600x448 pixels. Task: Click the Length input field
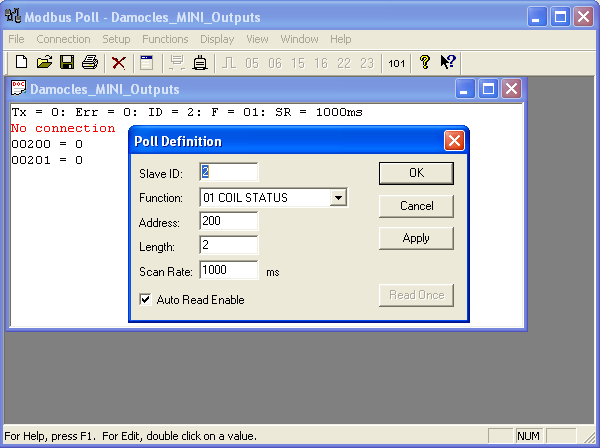(x=228, y=245)
